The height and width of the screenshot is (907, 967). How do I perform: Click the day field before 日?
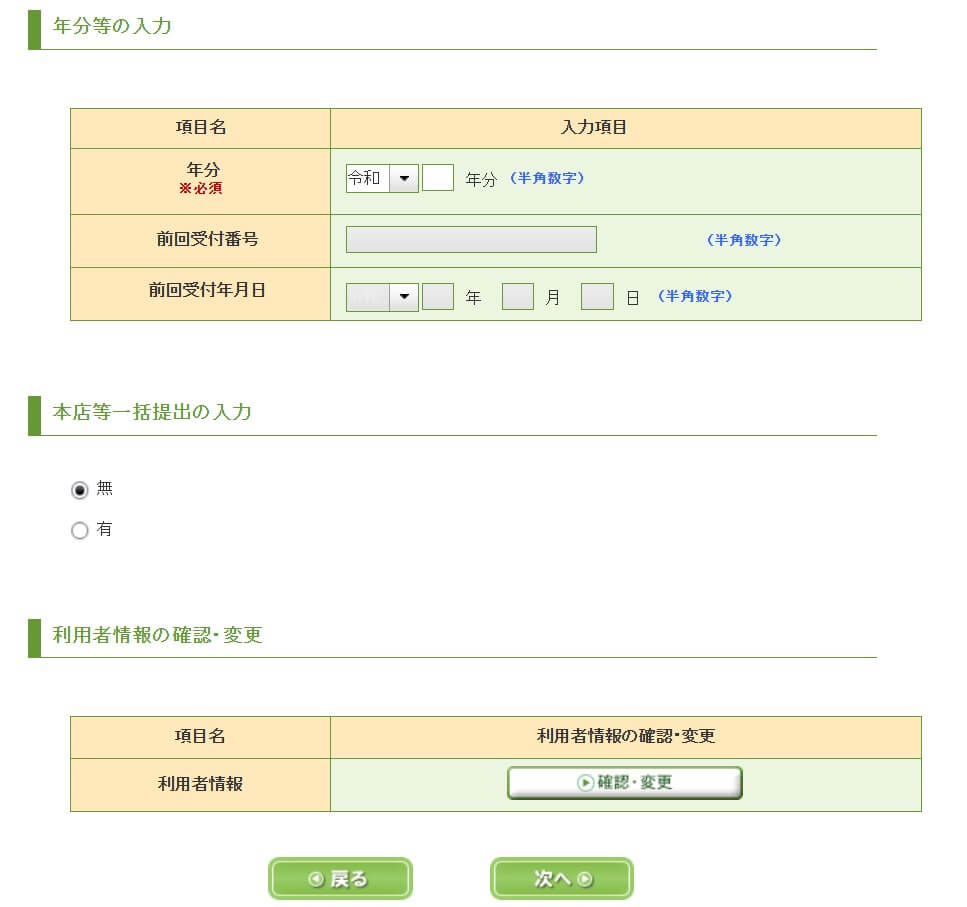[597, 297]
